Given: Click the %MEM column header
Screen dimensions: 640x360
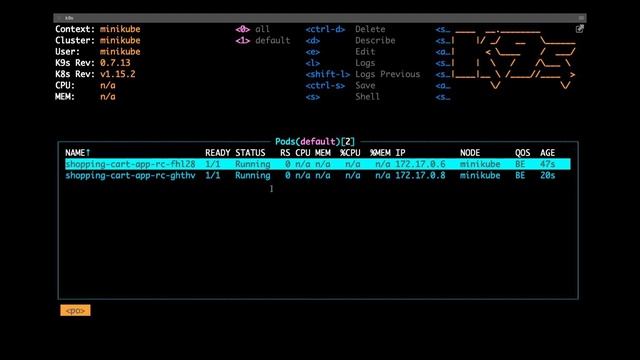Looking at the screenshot, I should point(380,153).
